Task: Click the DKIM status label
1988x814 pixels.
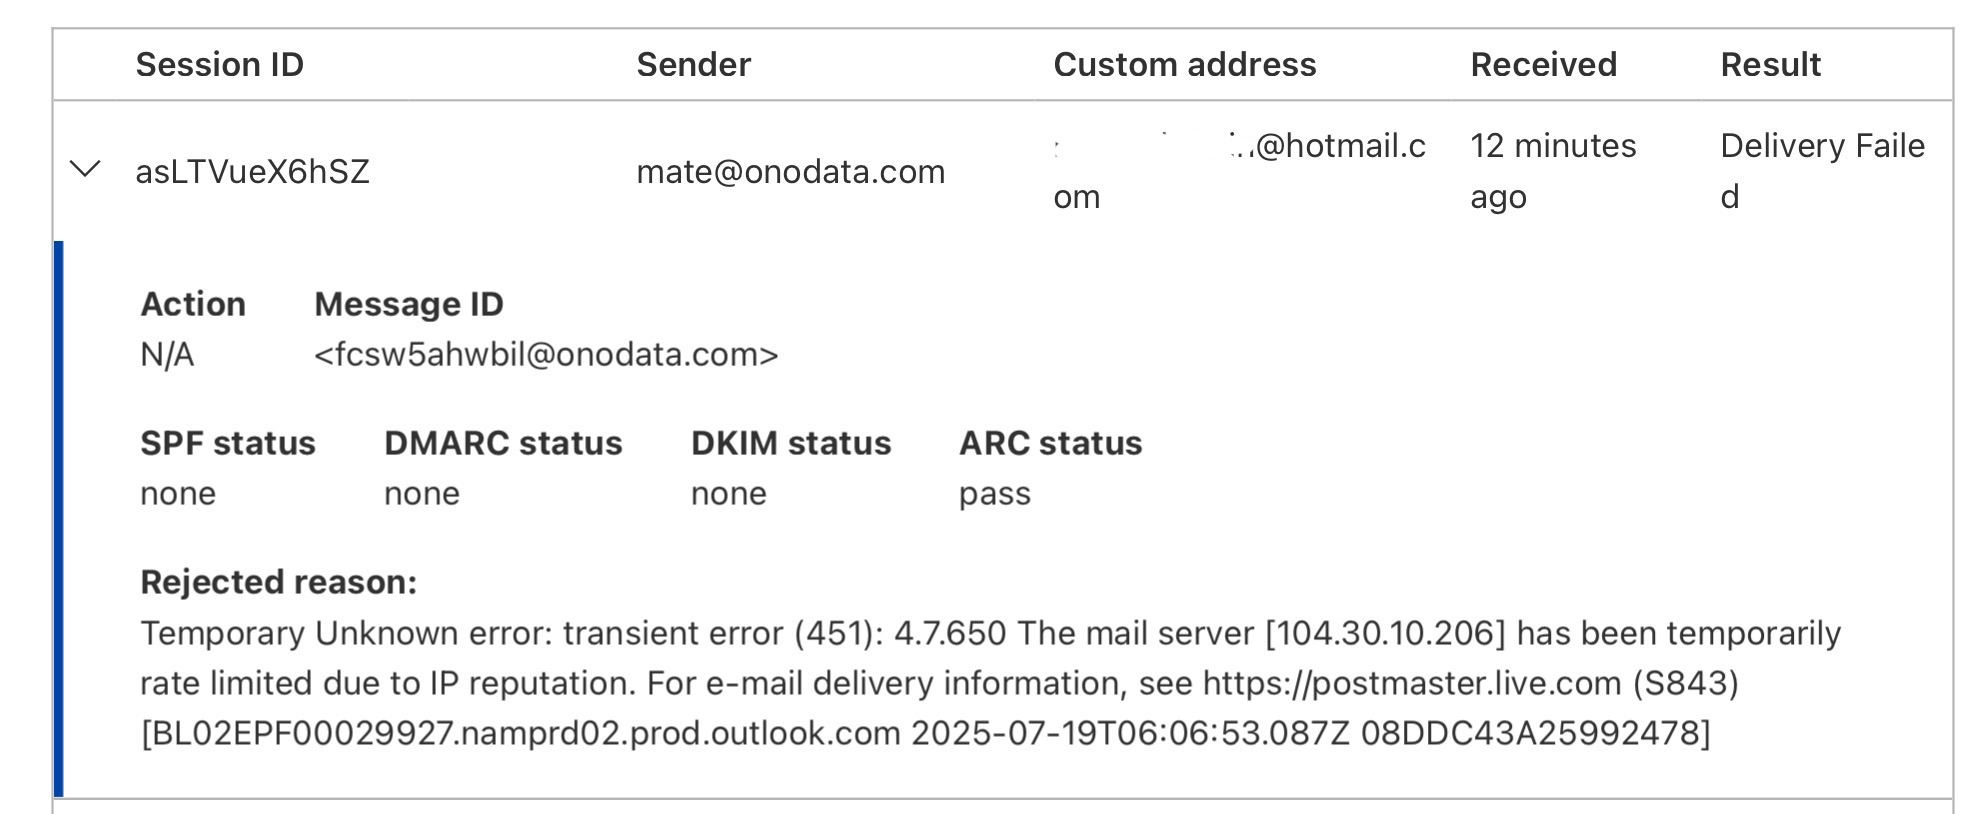Action: 790,443
